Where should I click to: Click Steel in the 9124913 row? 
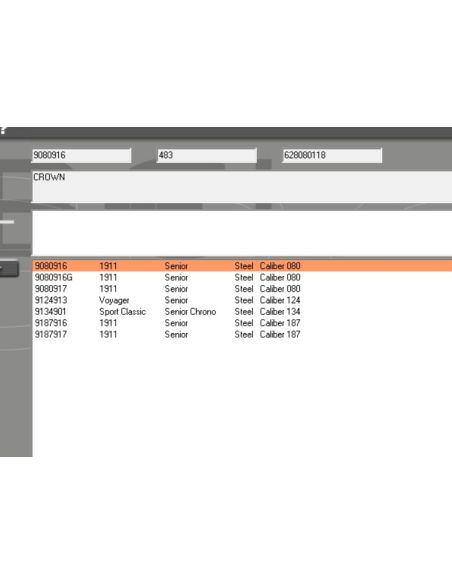pos(244,300)
